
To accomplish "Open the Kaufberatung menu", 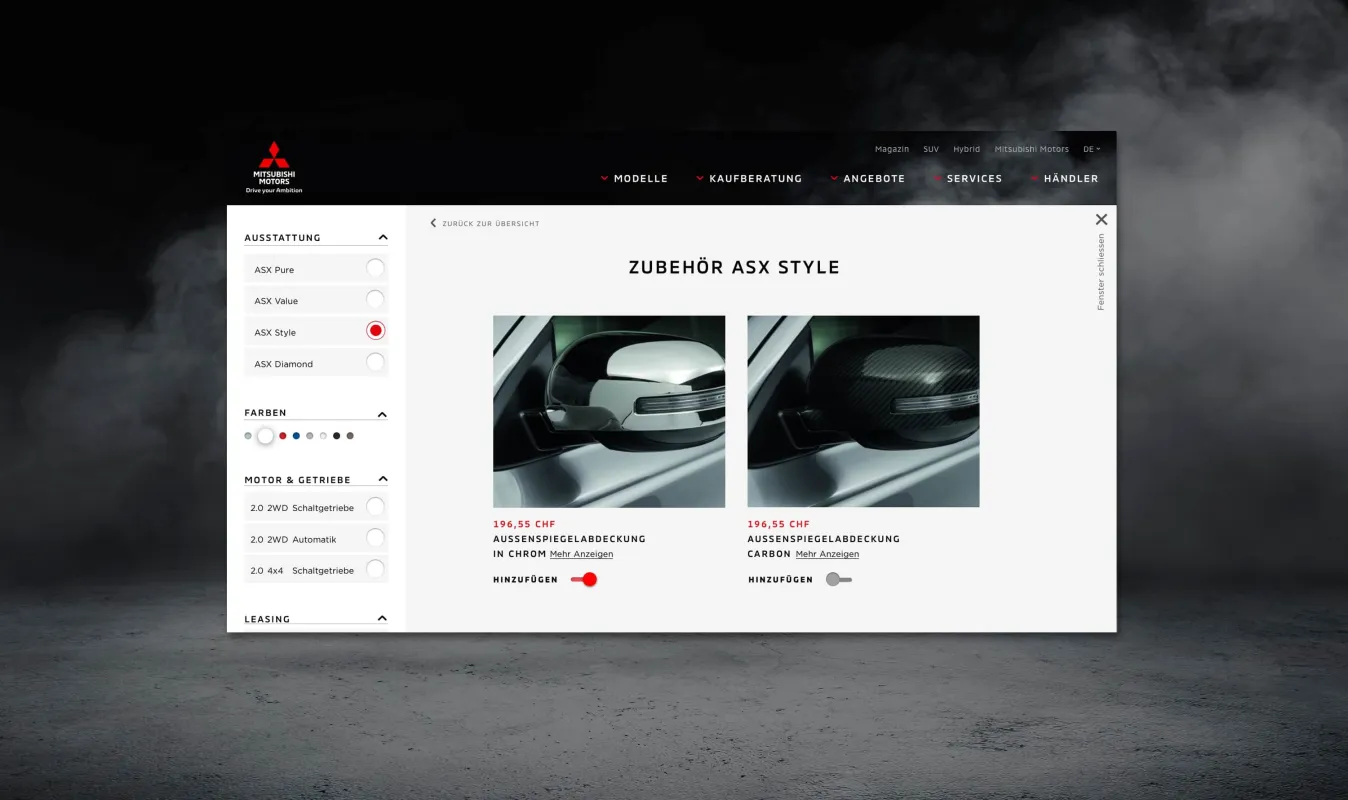I will tap(754, 179).
